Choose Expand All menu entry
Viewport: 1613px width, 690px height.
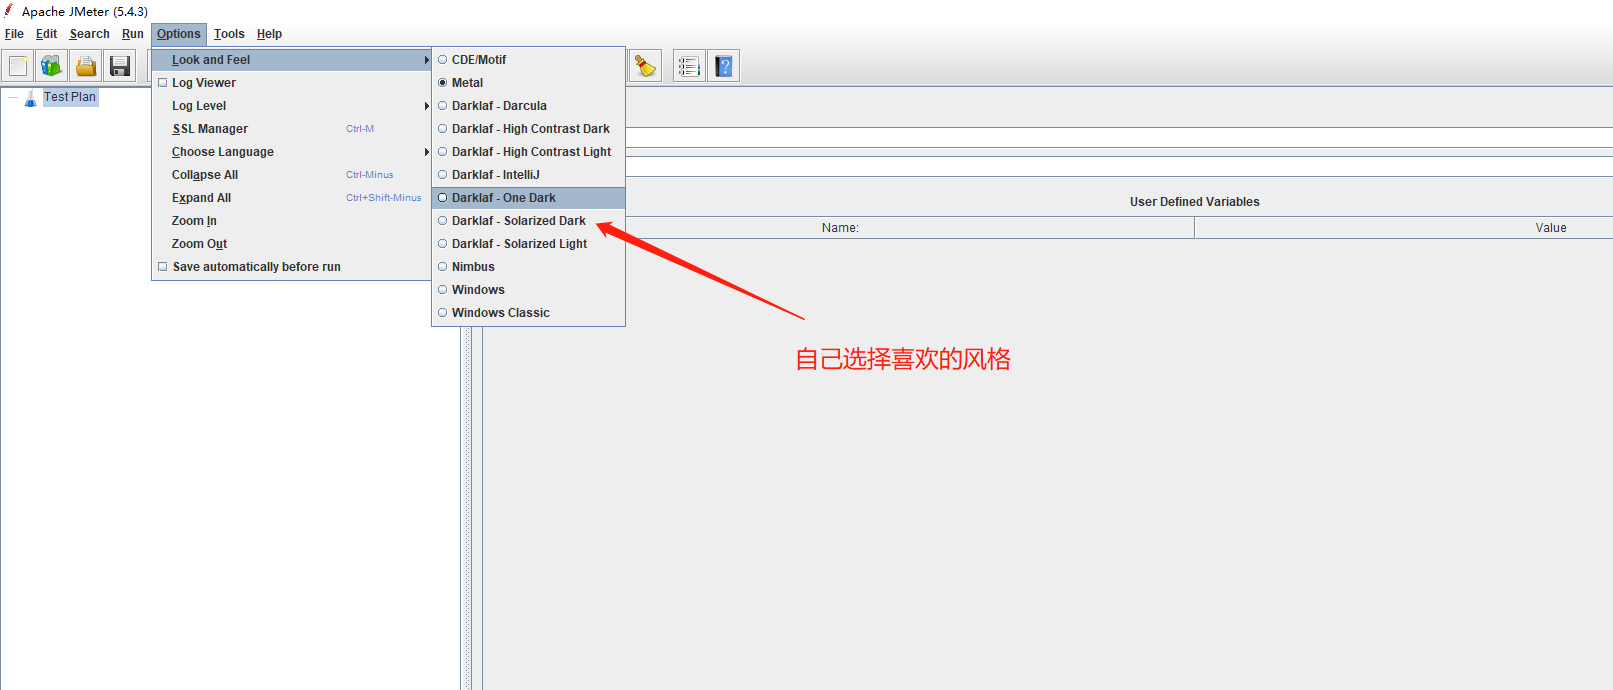click(x=292, y=198)
